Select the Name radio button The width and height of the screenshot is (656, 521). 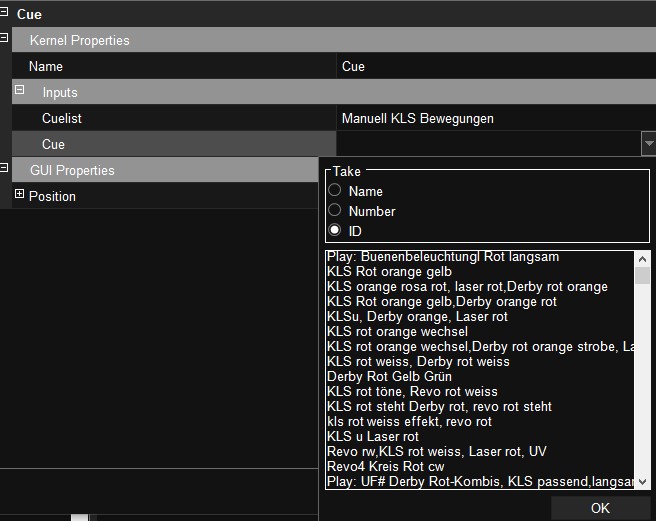[x=335, y=191]
